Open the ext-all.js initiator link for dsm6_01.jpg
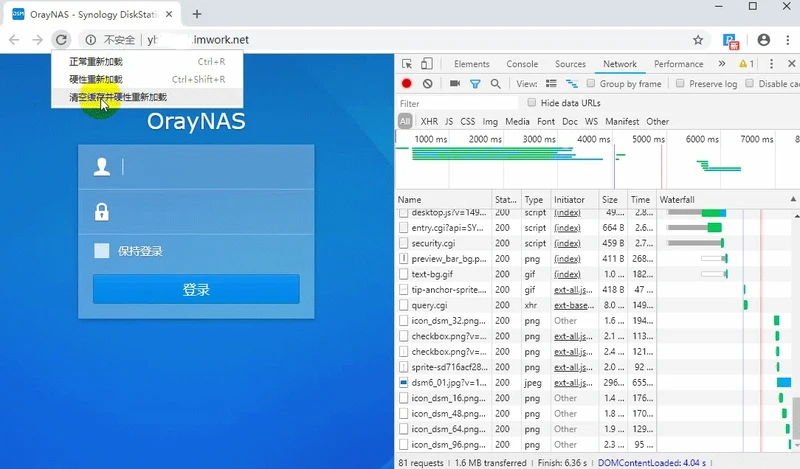 tap(573, 382)
